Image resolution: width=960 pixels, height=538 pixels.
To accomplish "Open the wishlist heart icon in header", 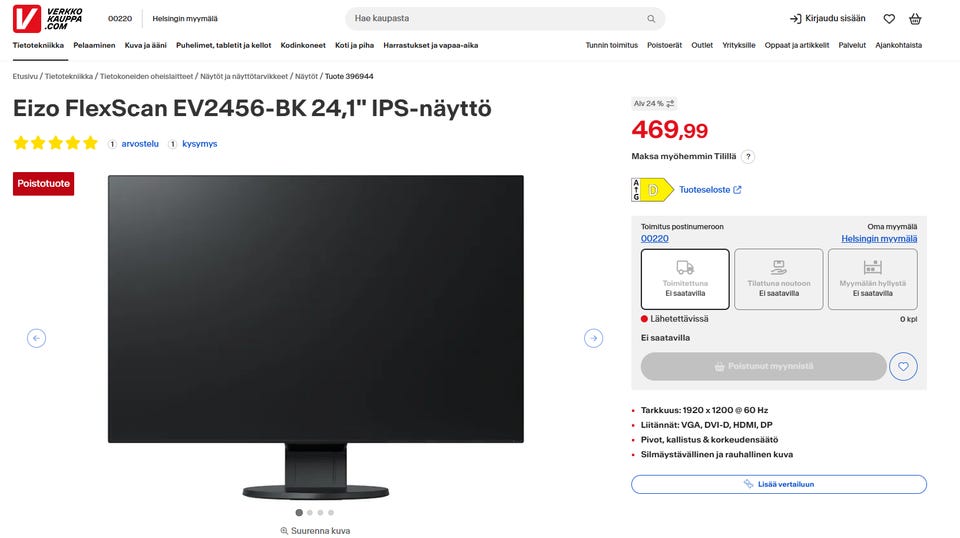I will point(889,19).
